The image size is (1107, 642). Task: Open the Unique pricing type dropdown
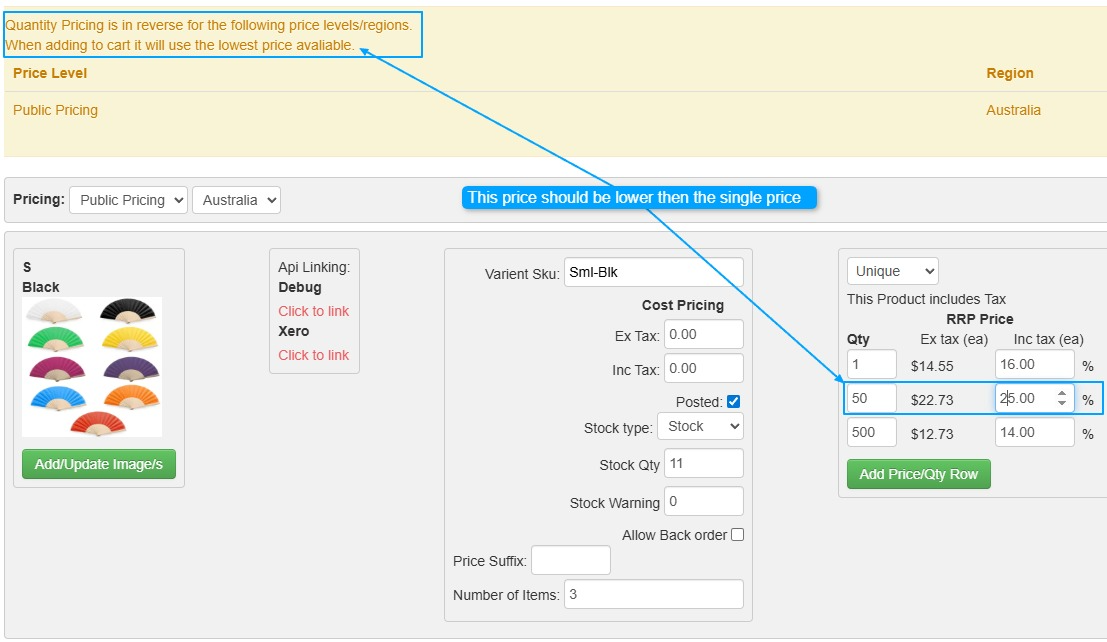point(892,271)
